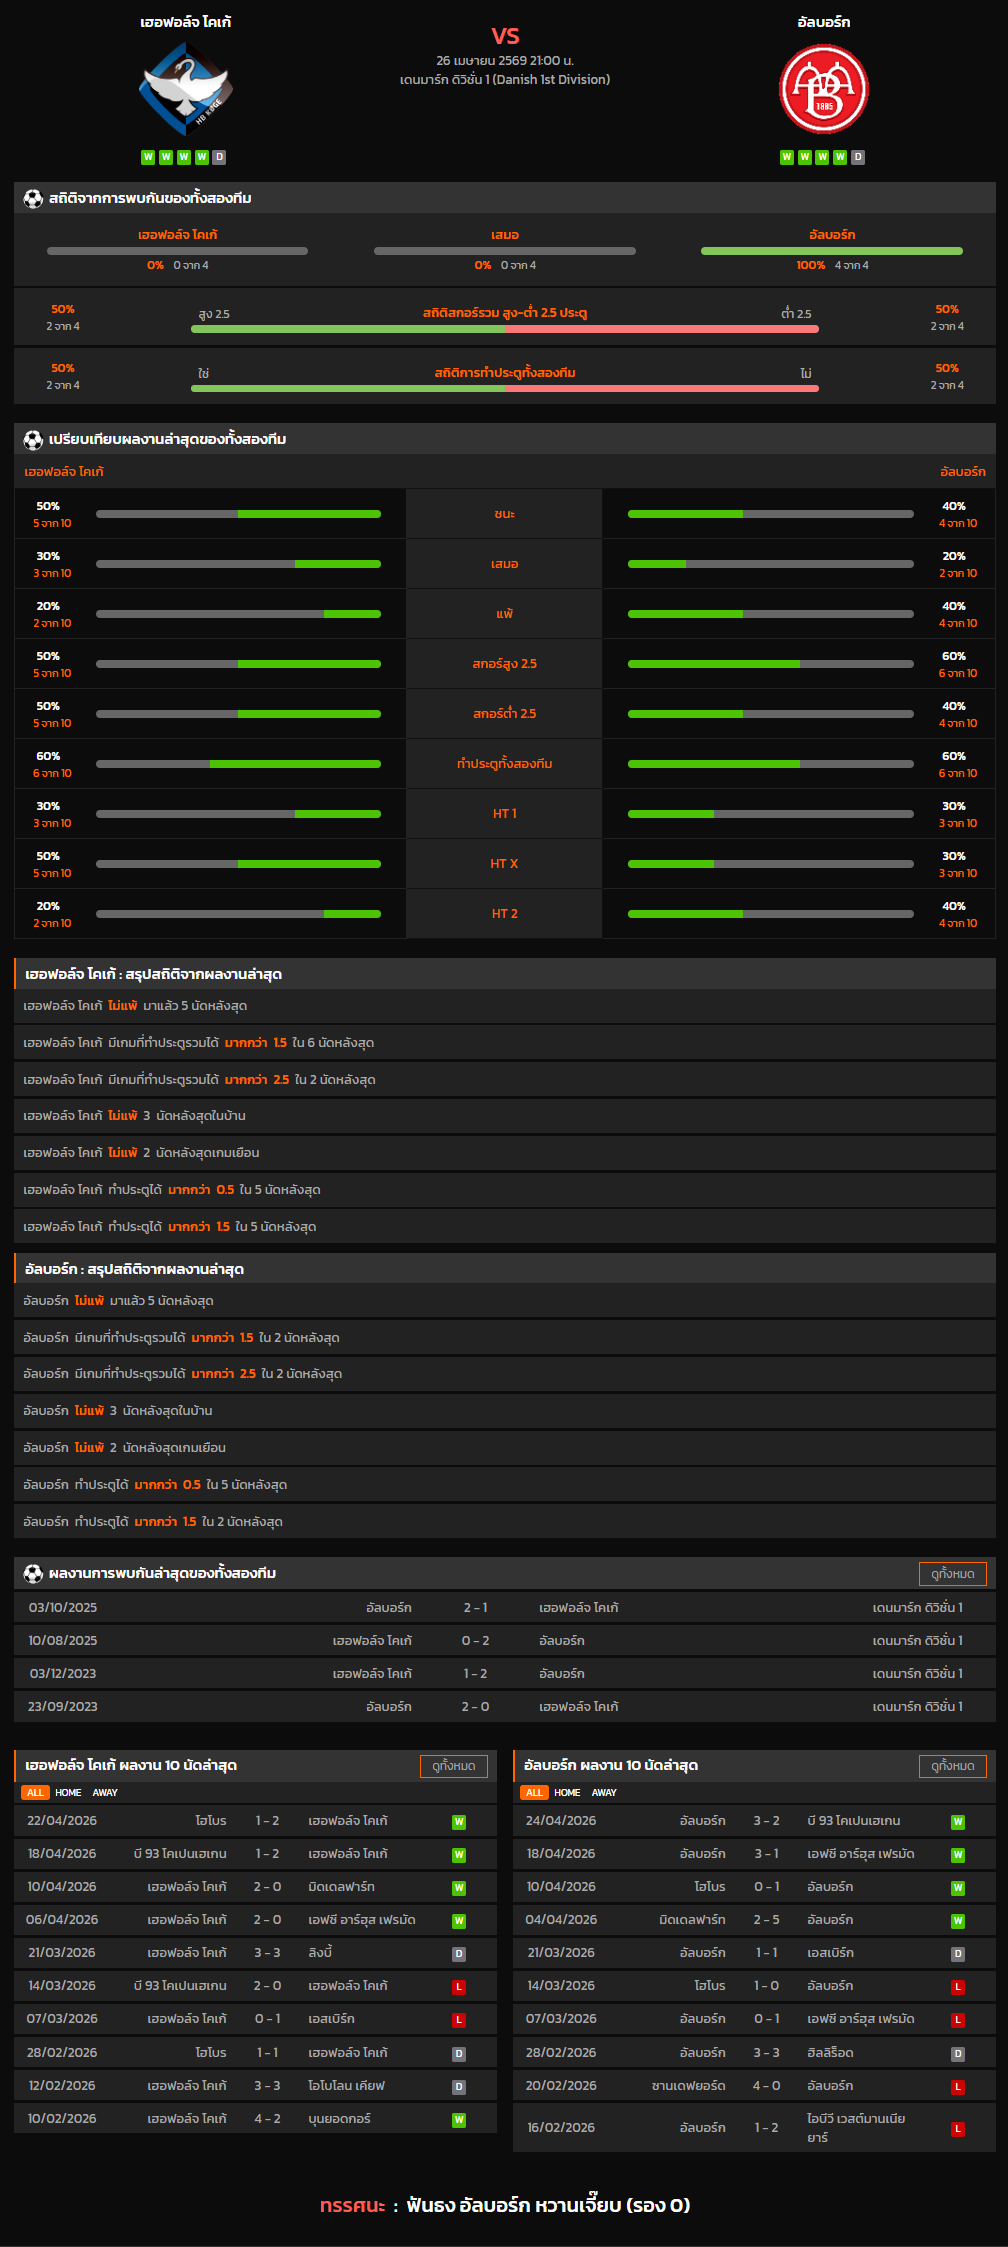Select ALL filter in Aalborg last 10 matches
This screenshot has width=1008, height=2247.
coord(534,1793)
